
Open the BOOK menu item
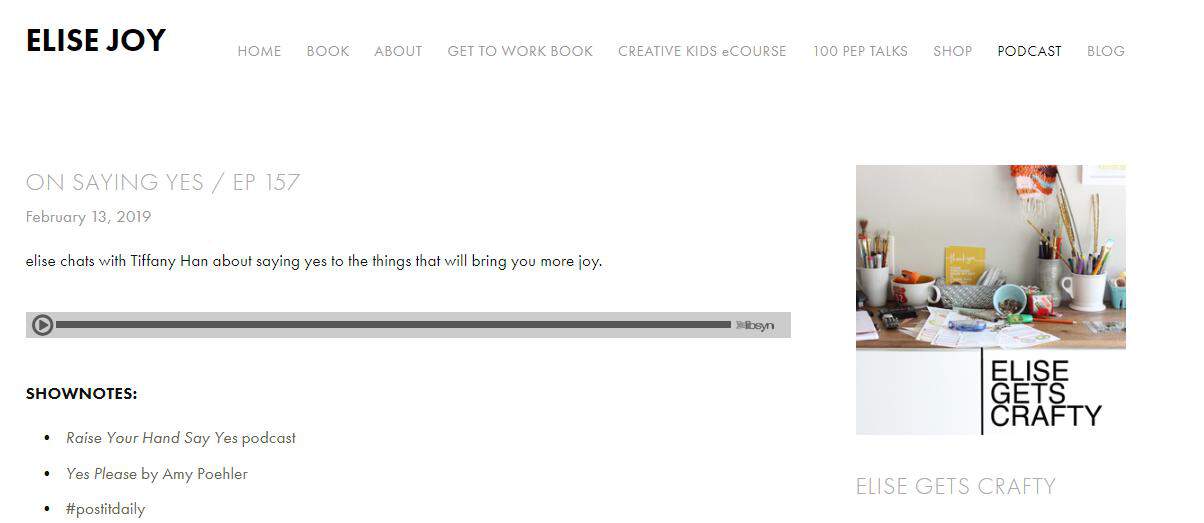point(328,51)
